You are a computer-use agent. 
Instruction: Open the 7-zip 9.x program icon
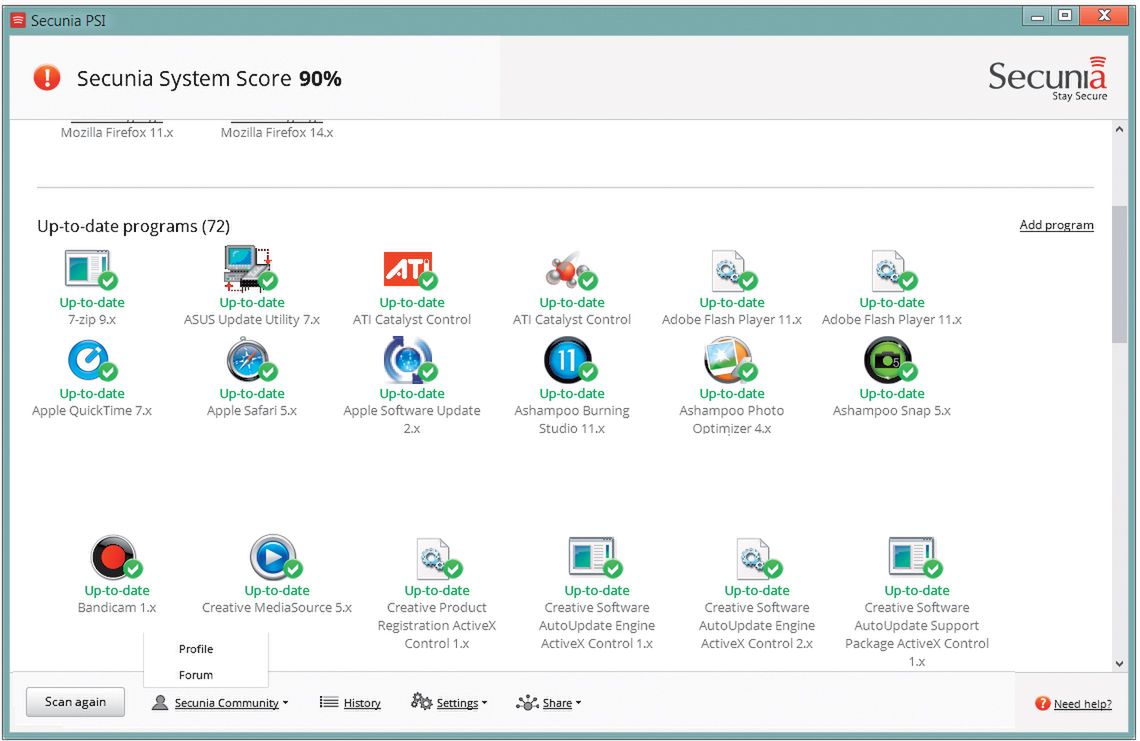coord(90,268)
